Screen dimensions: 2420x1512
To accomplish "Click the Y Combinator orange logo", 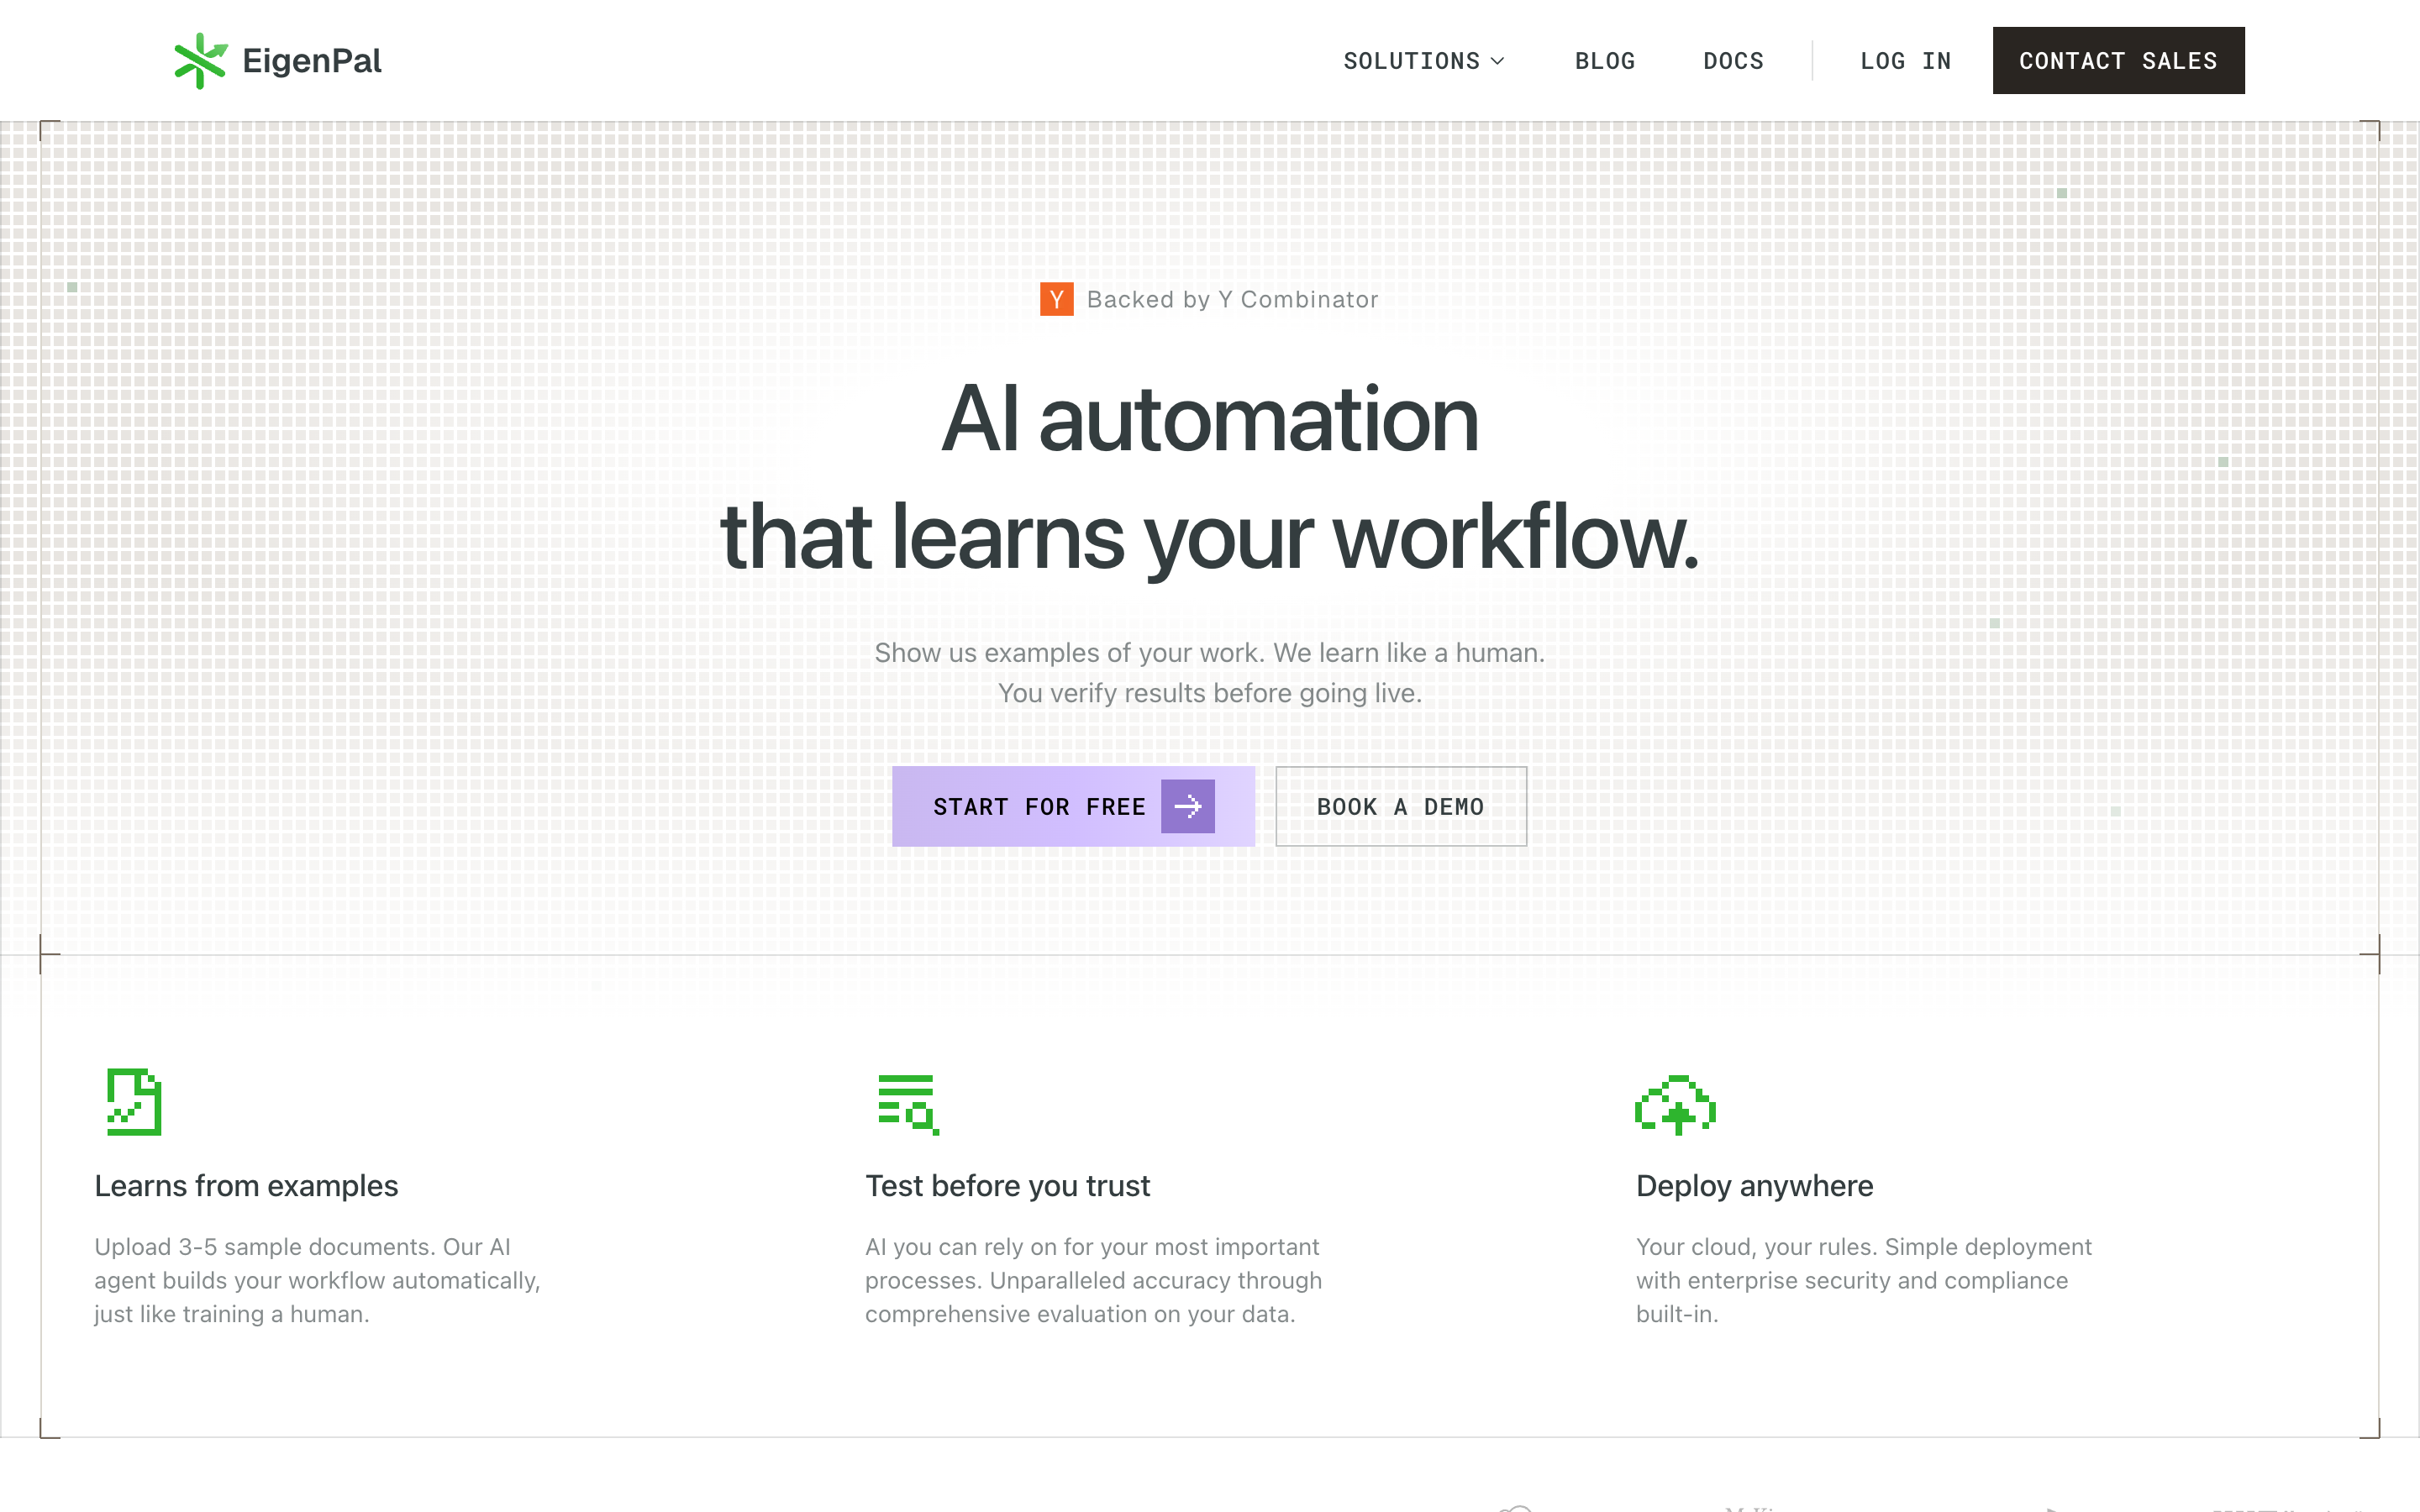I will pos(1057,299).
